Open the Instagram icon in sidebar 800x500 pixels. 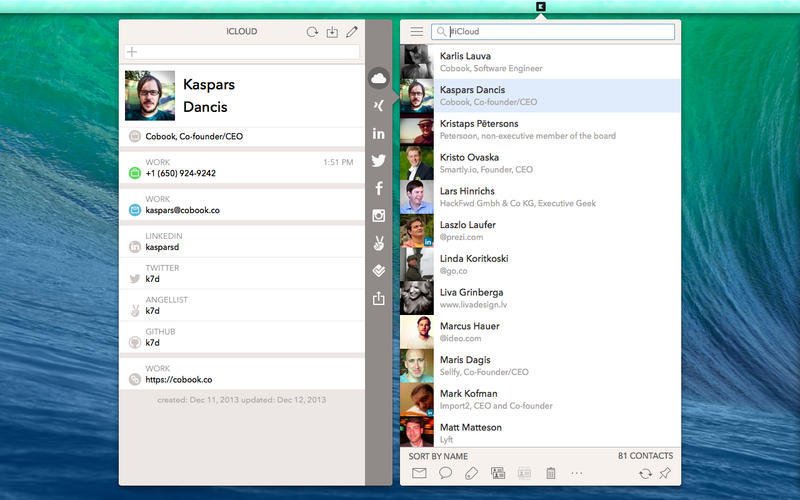coord(379,215)
